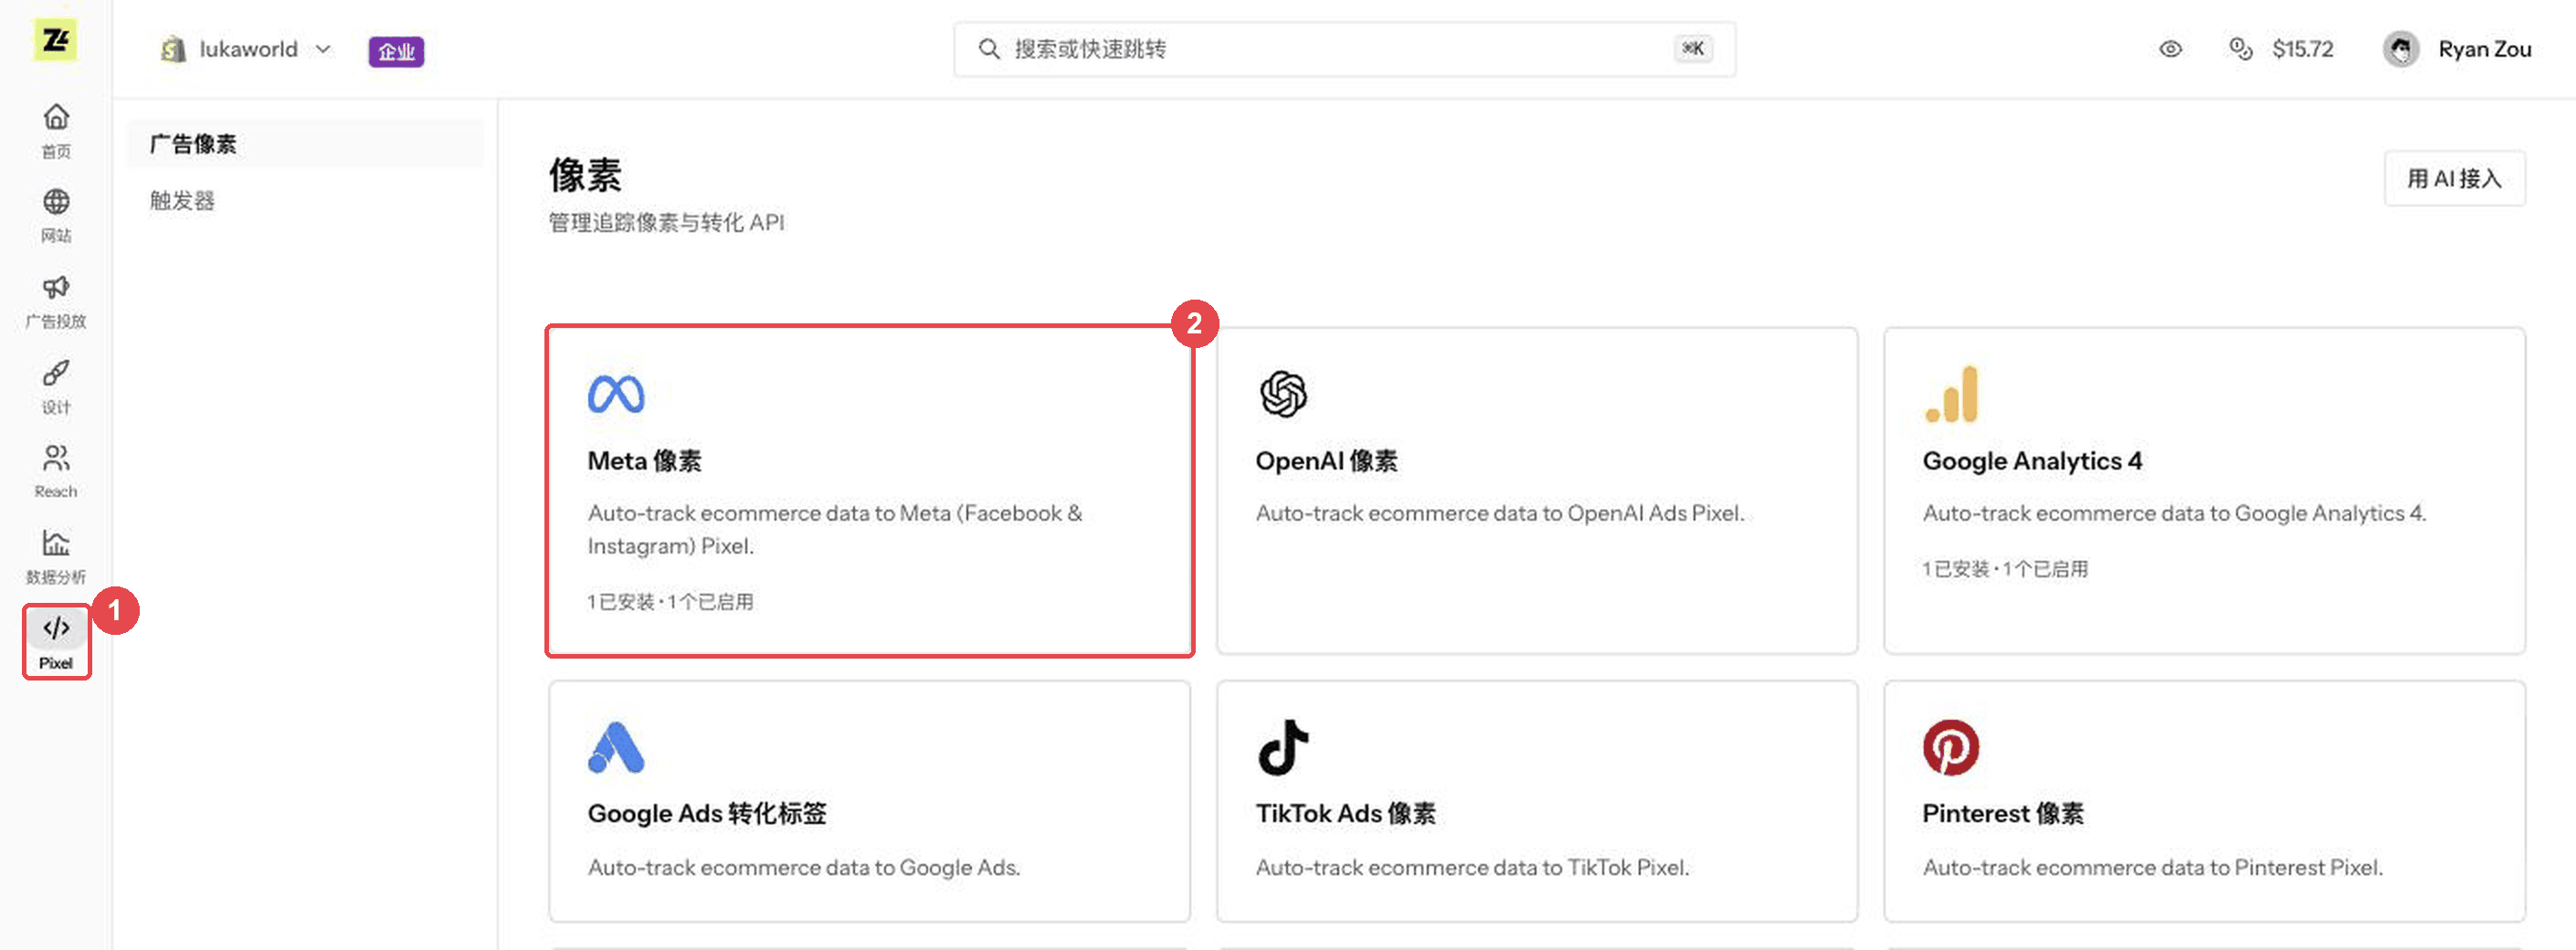Click Google Analytics 4 card's 1 已安装 status
Screen dimensions: 2576x950
tap(2005, 569)
